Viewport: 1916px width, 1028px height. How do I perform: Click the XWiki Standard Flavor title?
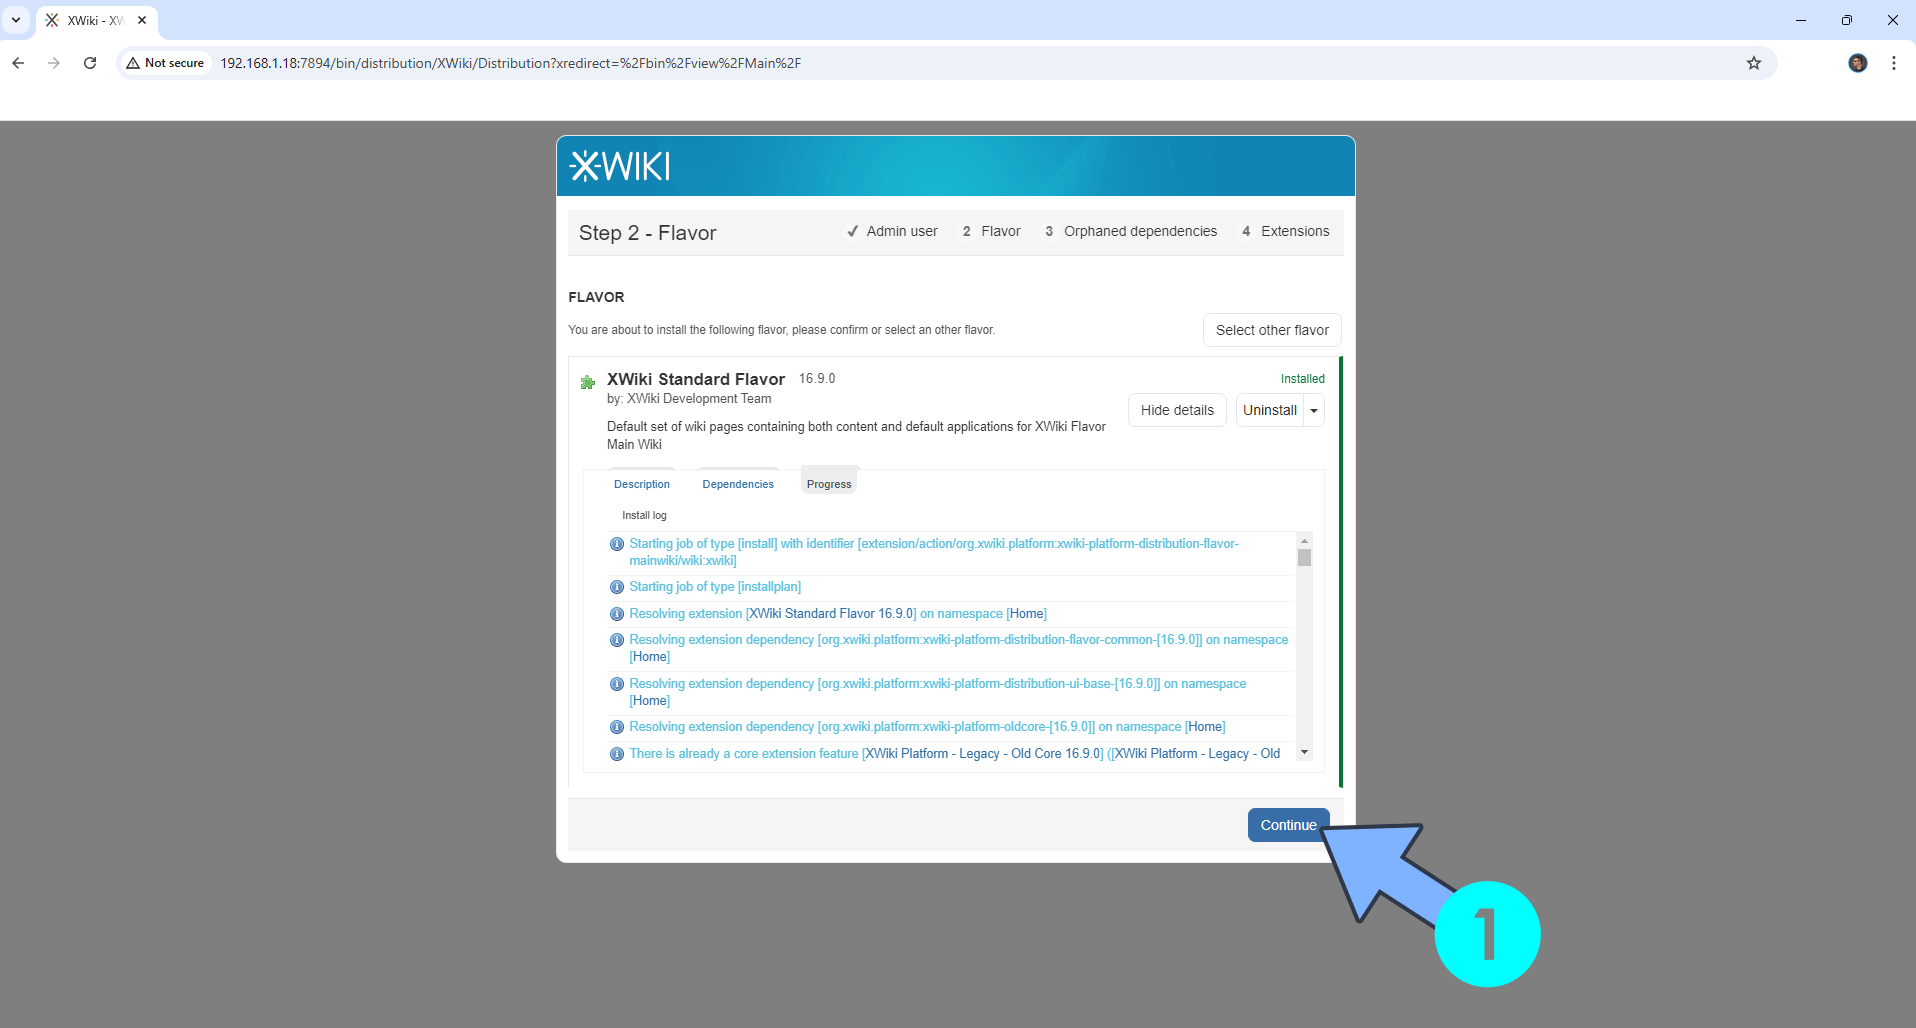pos(696,379)
